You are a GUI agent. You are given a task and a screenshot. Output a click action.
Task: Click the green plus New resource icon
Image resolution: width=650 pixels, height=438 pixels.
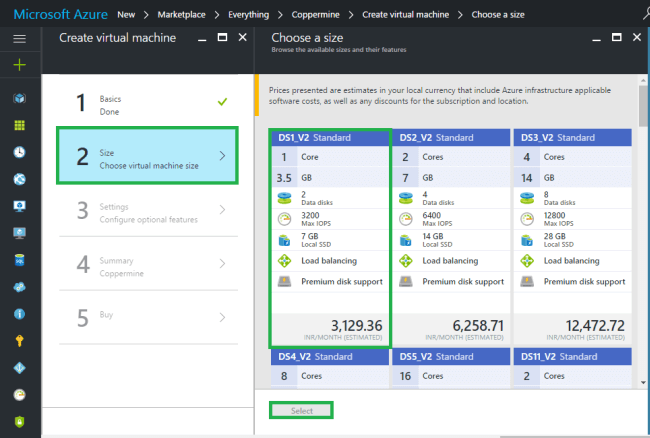[x=19, y=65]
